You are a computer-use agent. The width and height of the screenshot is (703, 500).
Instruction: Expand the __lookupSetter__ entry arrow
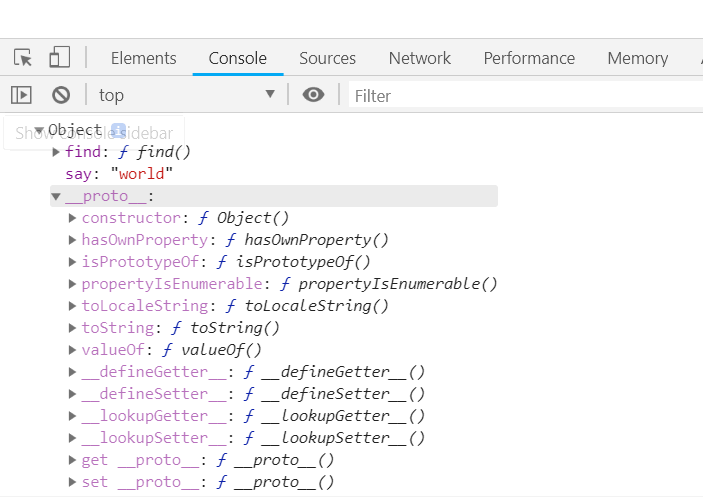pyautogui.click(x=72, y=438)
